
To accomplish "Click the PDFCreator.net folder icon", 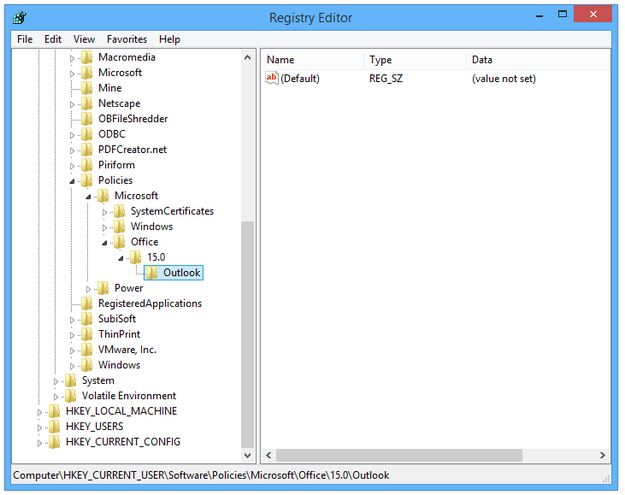I will (x=86, y=150).
